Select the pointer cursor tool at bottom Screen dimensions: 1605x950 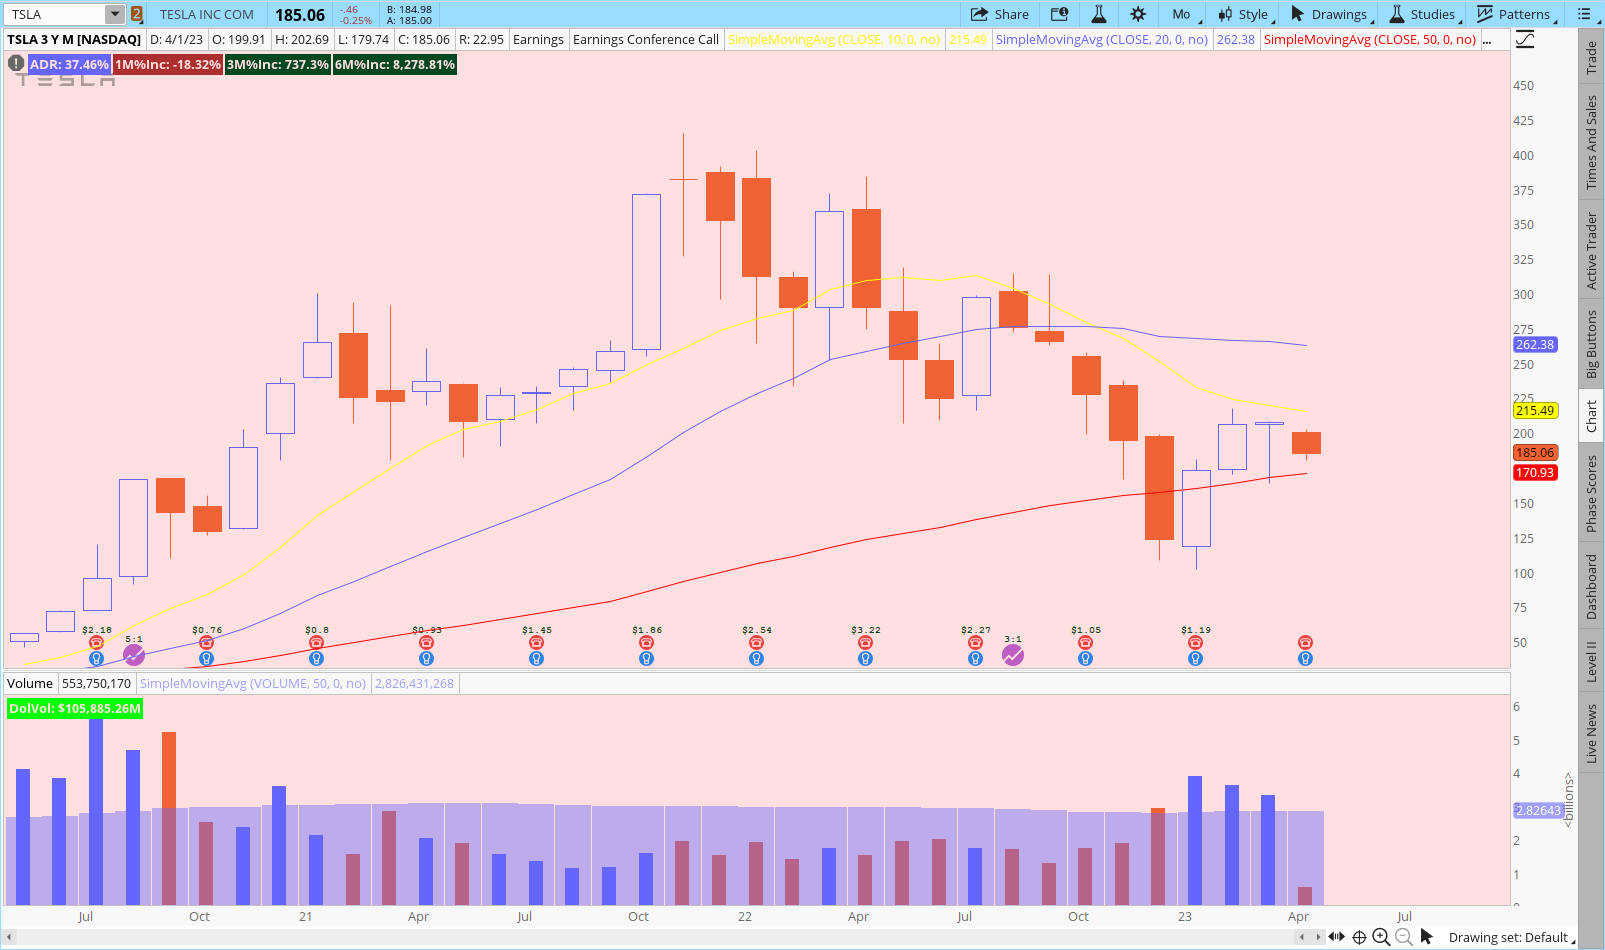click(1427, 937)
